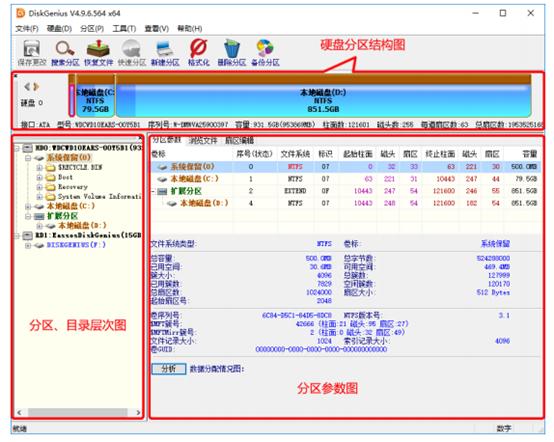Click the 扩展分区 icon in the tree
Screen dimensions: 554x442
coord(39,216)
